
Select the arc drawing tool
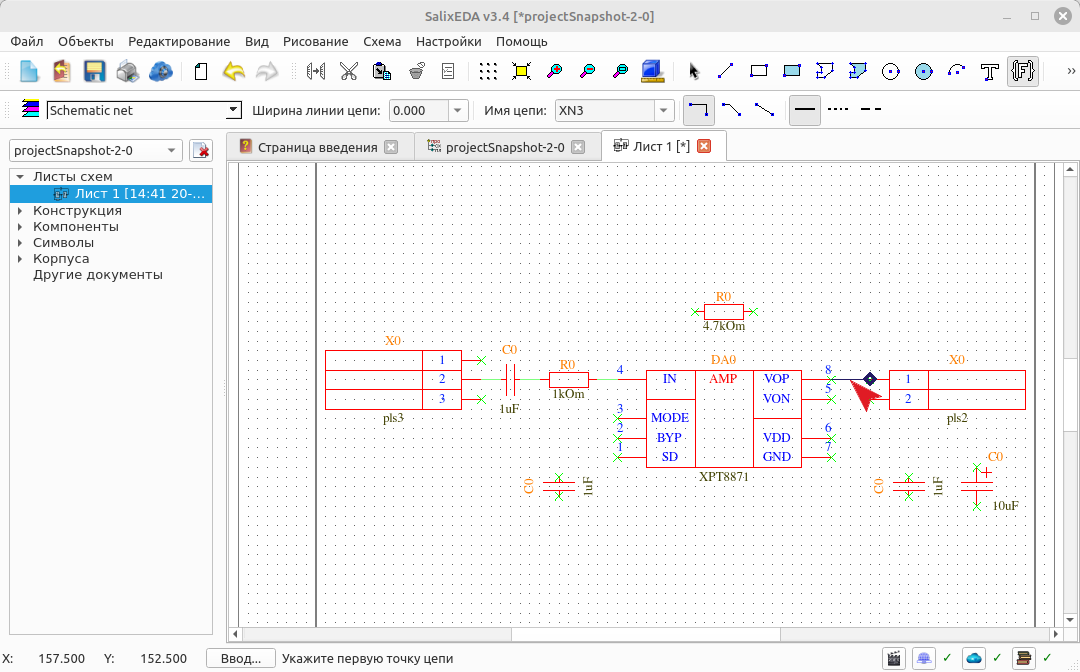click(957, 71)
